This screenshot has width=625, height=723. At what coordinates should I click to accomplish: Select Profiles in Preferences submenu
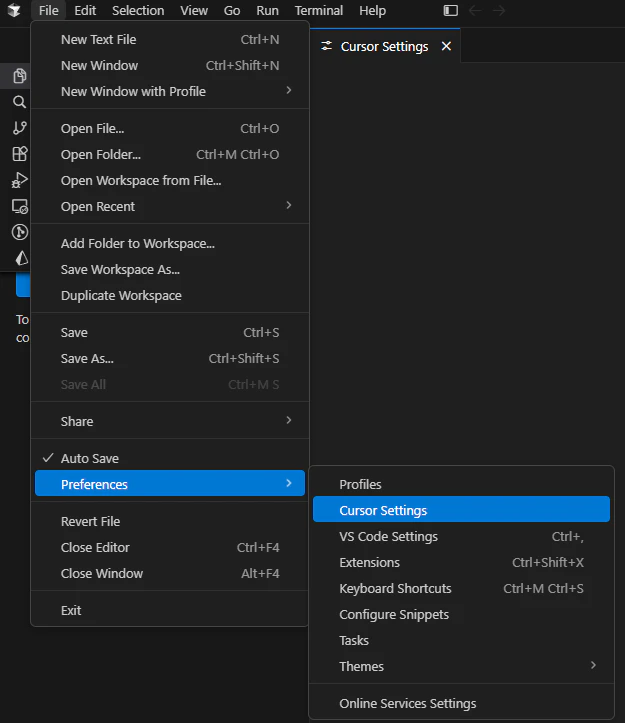[x=461, y=484]
